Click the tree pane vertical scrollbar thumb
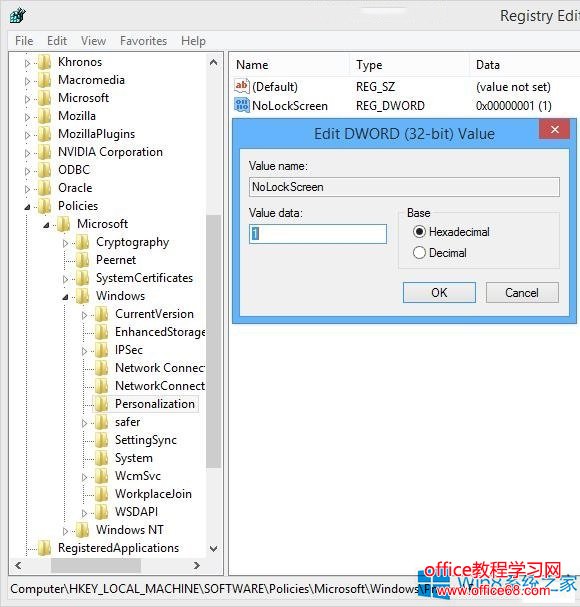The width and height of the screenshot is (580, 607). click(213, 341)
